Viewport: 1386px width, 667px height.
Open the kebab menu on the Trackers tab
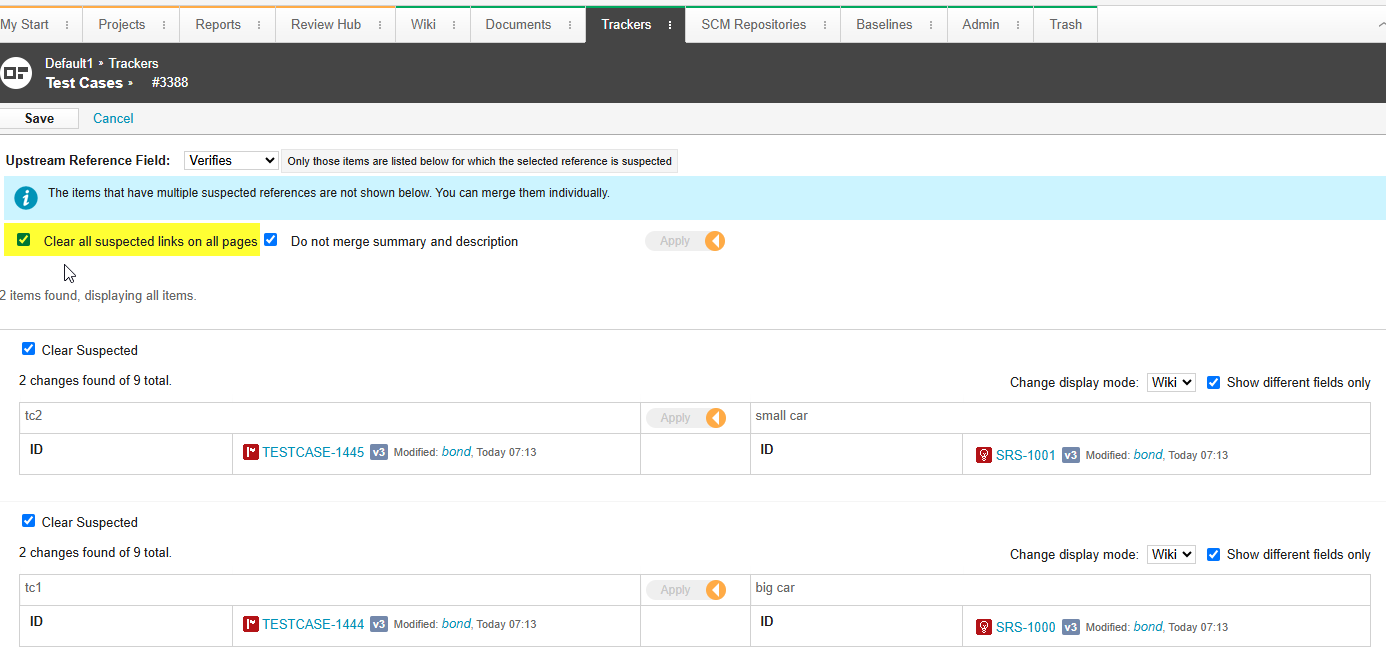pyautogui.click(x=669, y=24)
